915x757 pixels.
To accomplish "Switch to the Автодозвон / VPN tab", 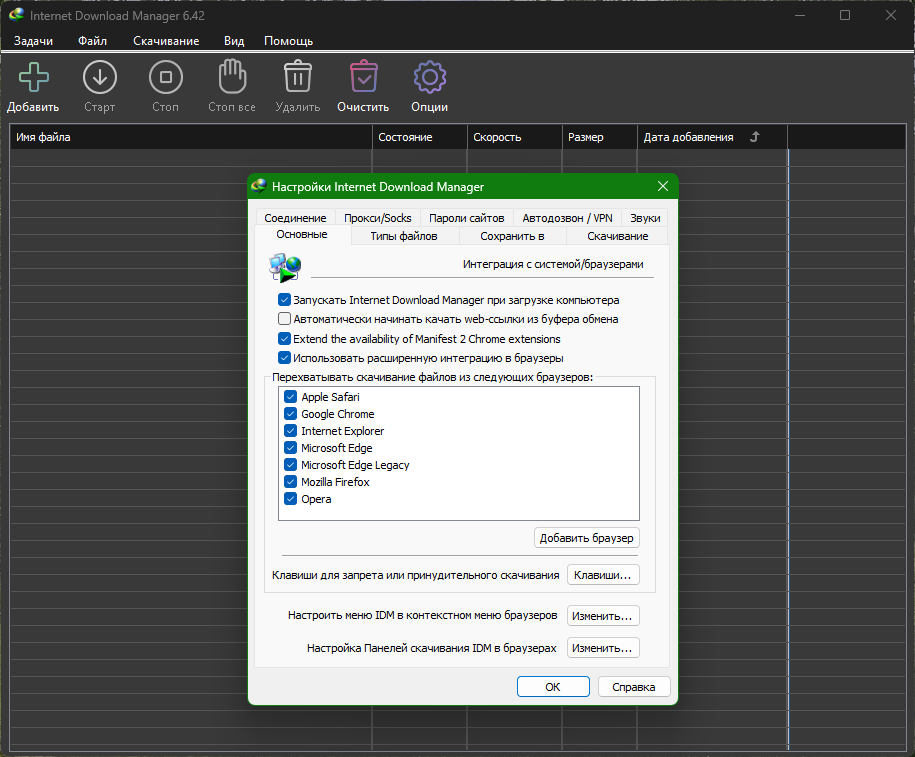I will 567,218.
